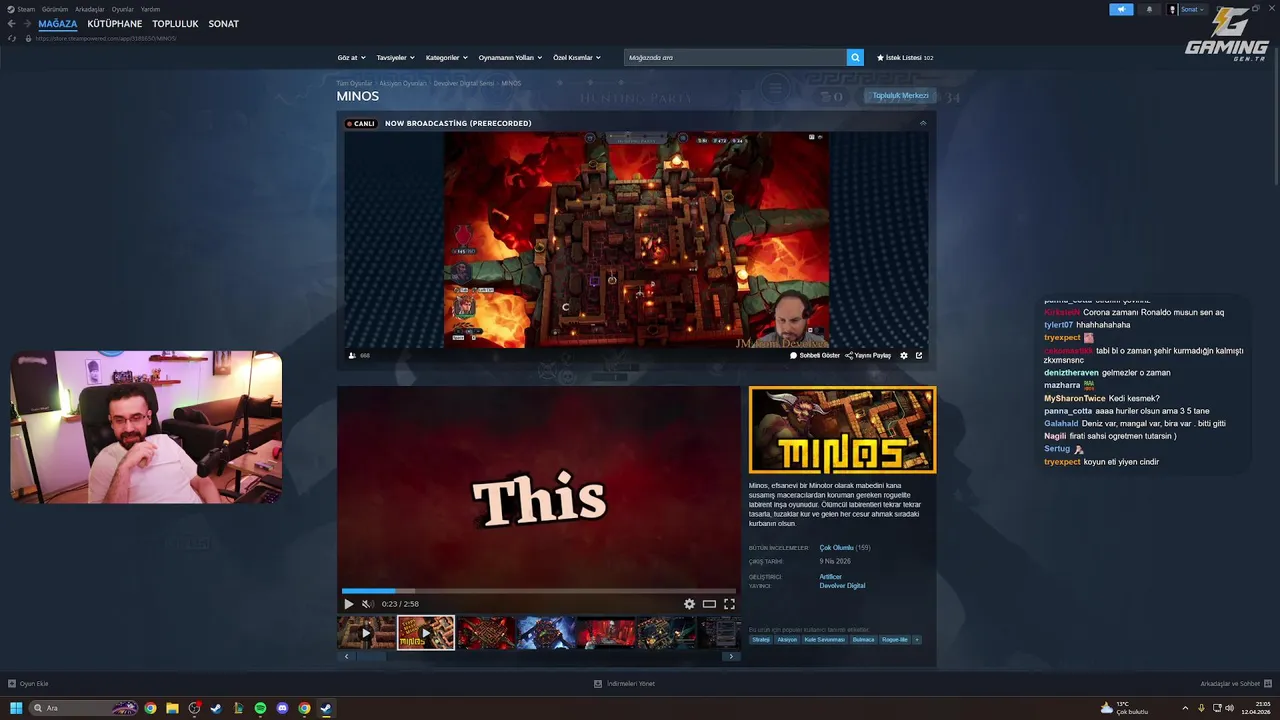Viewport: 1280px width, 720px height.
Task: Open the Steam announcements megaphone icon
Action: click(1121, 9)
